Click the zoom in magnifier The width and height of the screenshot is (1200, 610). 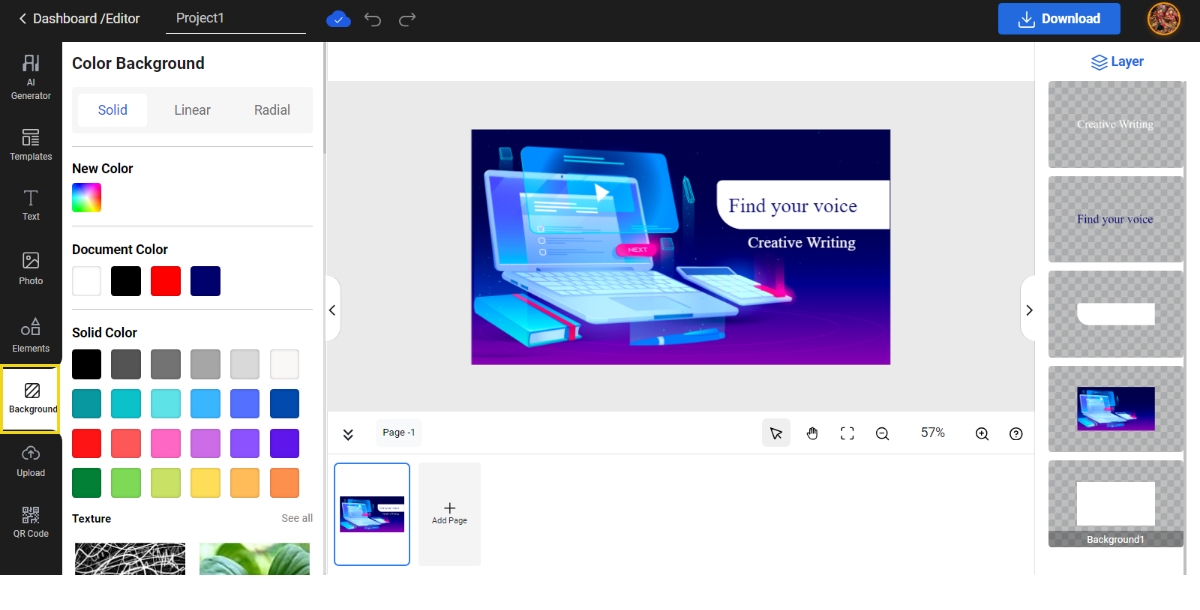(x=982, y=433)
